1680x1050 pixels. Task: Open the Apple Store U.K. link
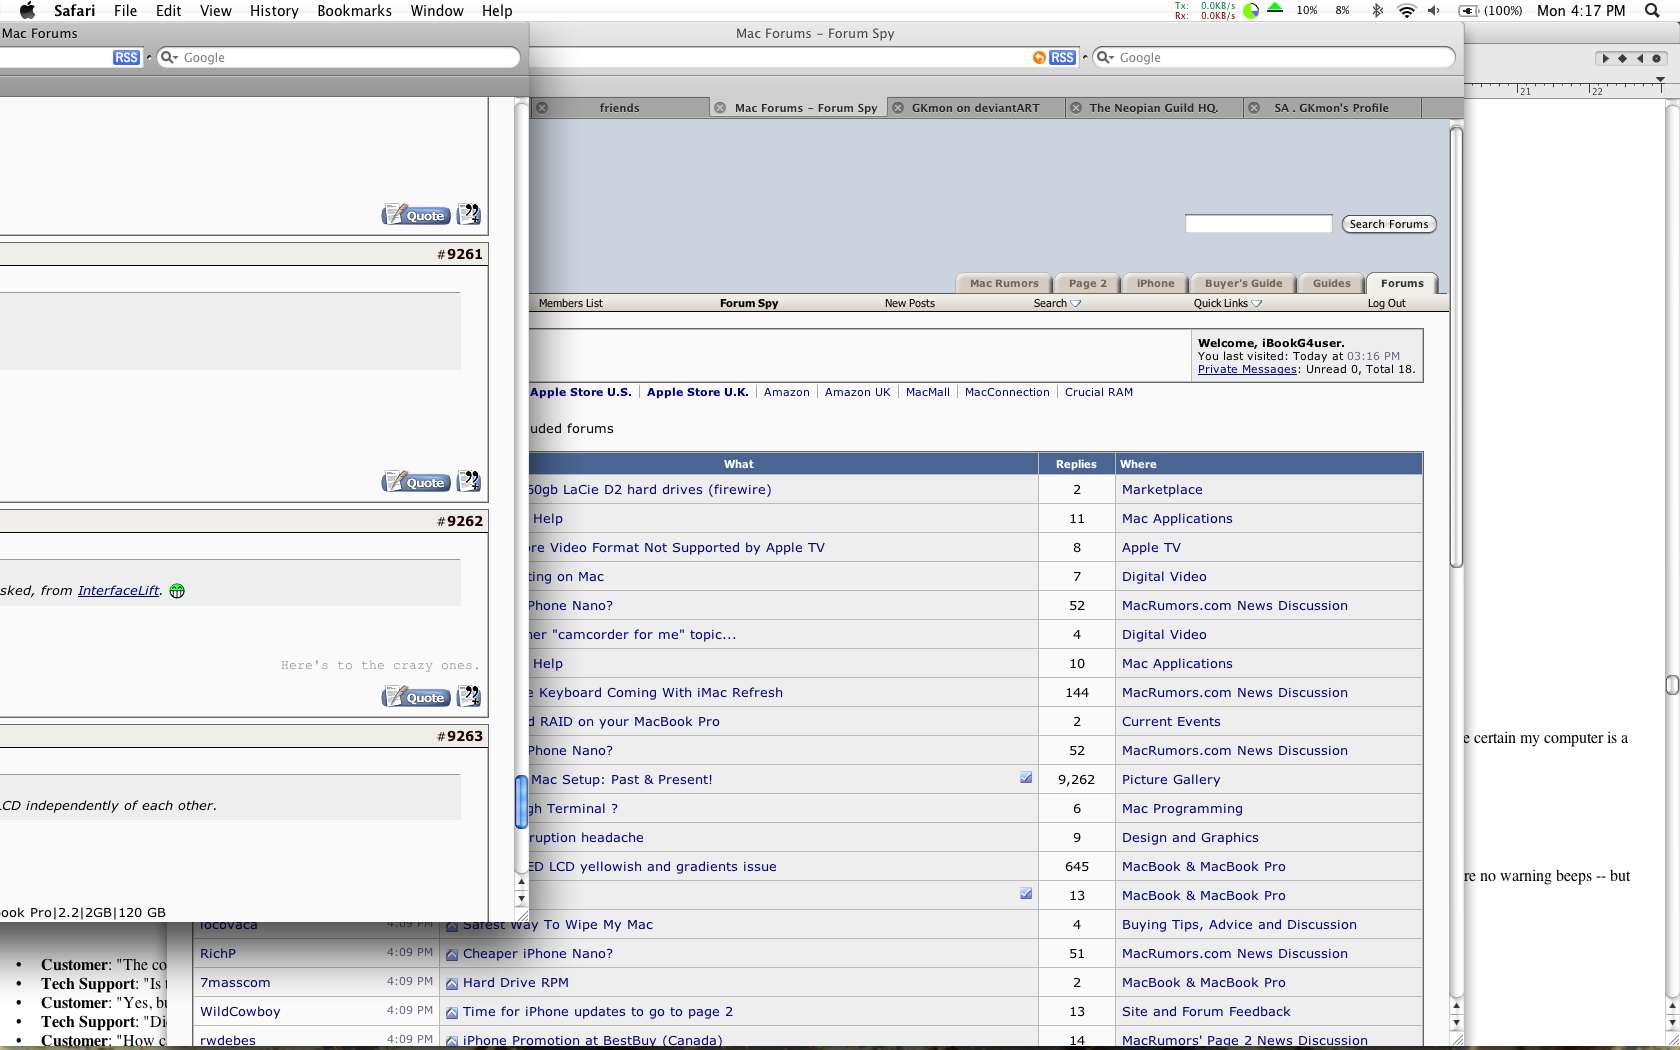click(697, 392)
